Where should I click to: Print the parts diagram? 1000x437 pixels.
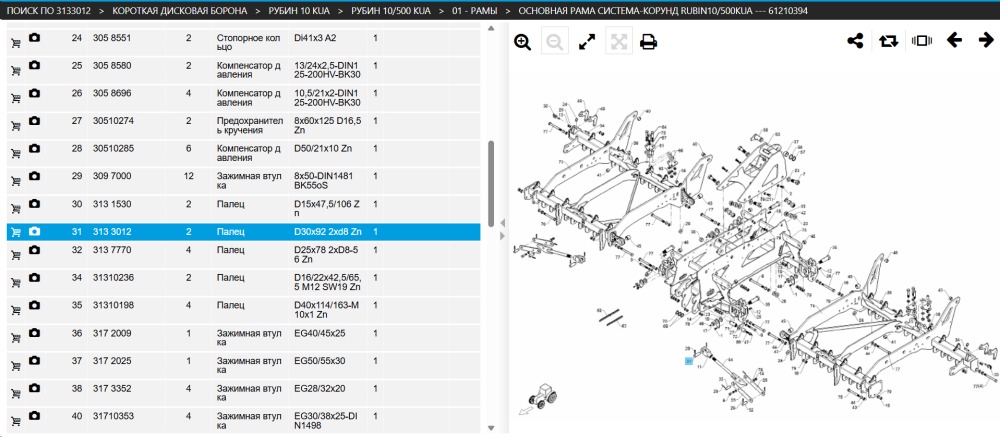tap(649, 43)
